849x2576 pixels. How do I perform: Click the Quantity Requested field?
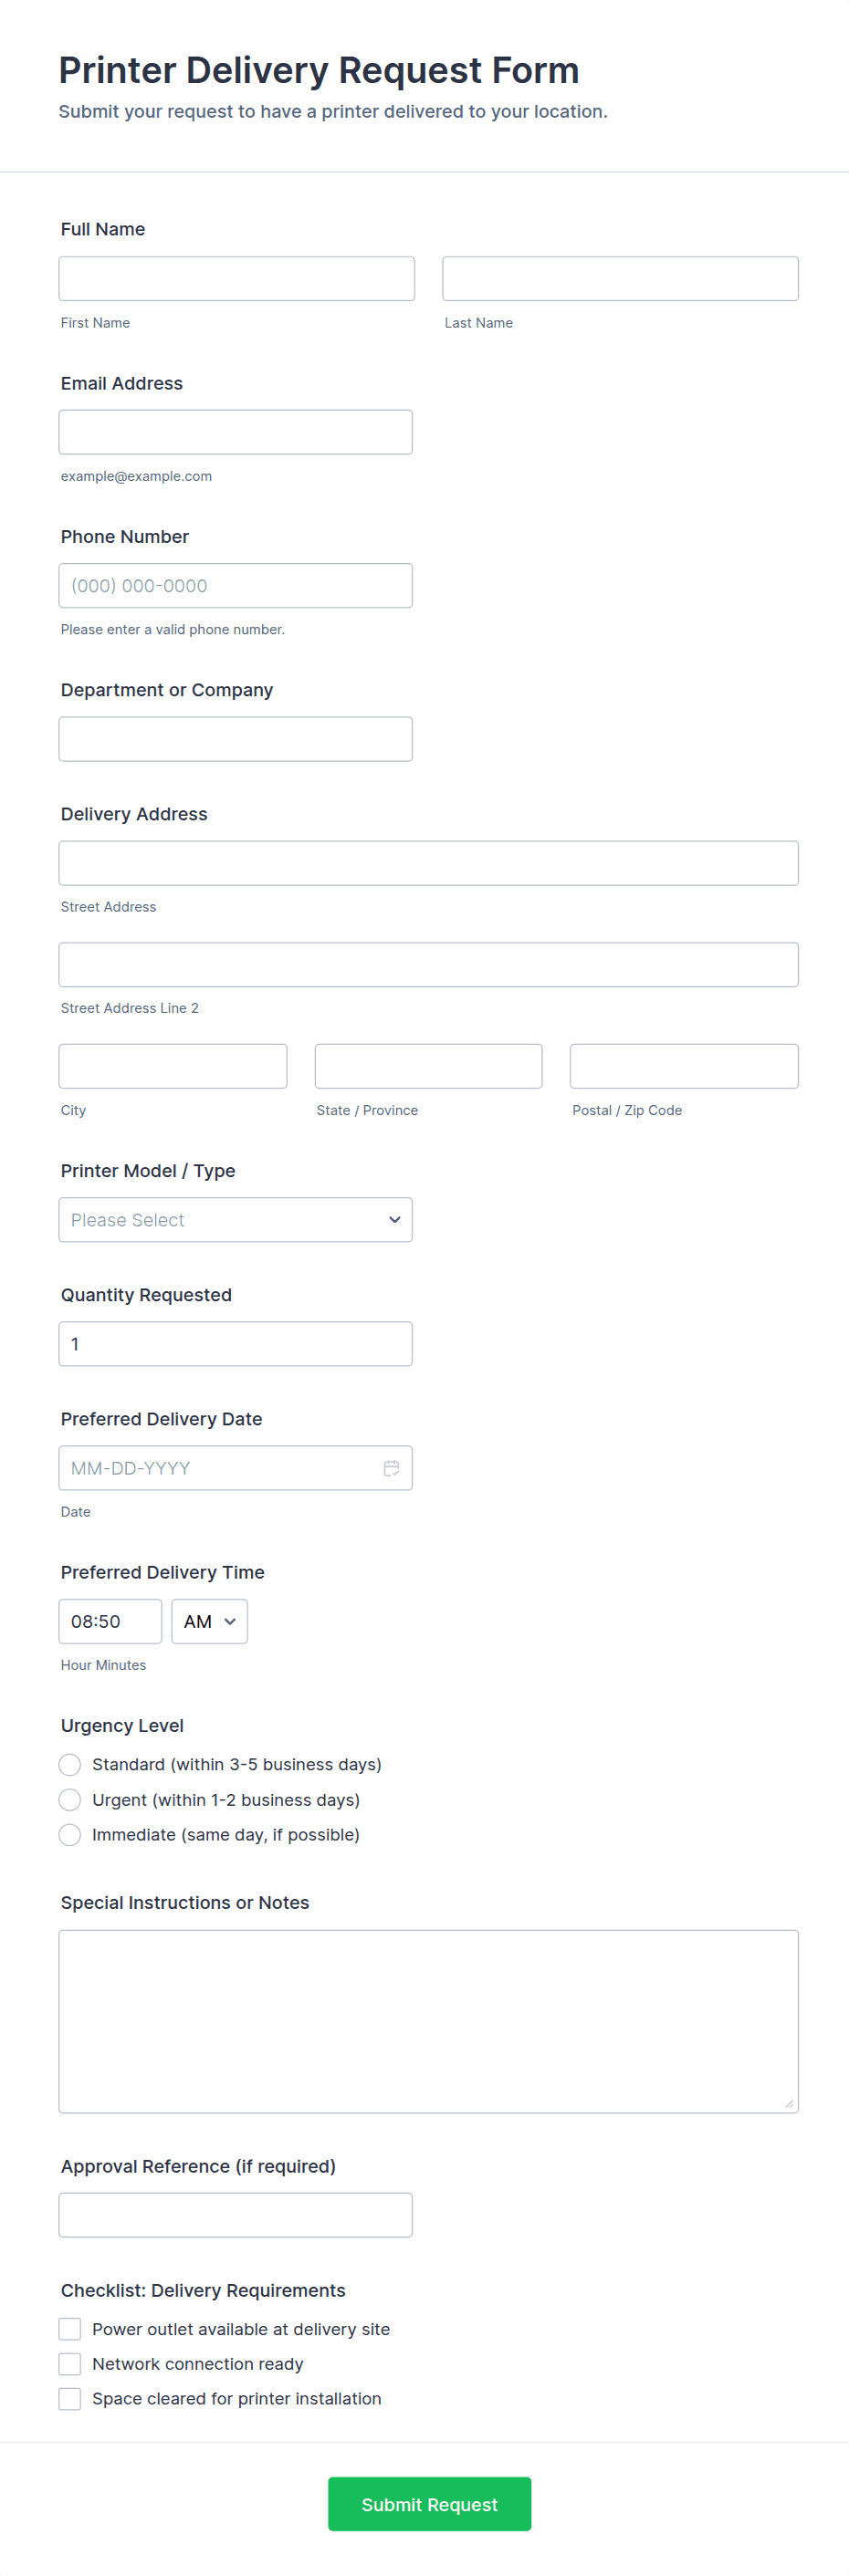(235, 1344)
